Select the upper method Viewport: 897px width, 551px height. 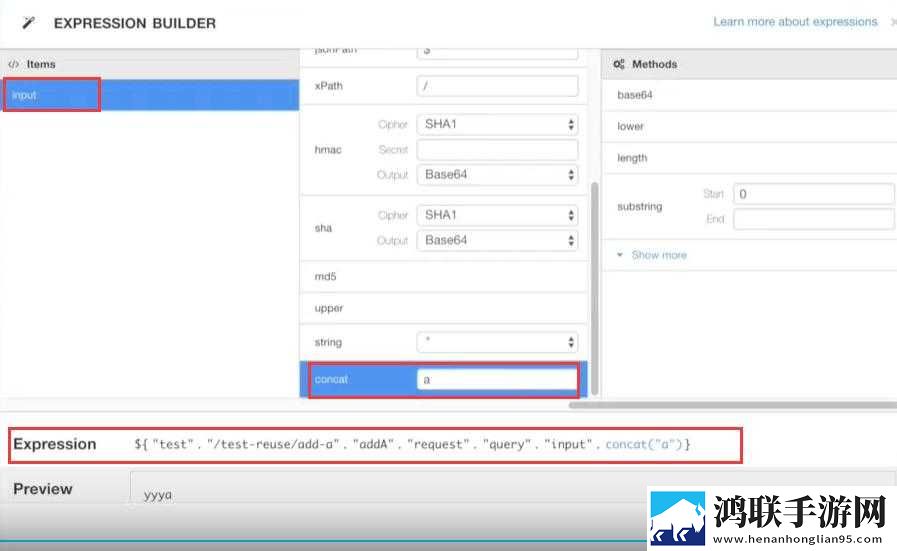[x=443, y=308]
